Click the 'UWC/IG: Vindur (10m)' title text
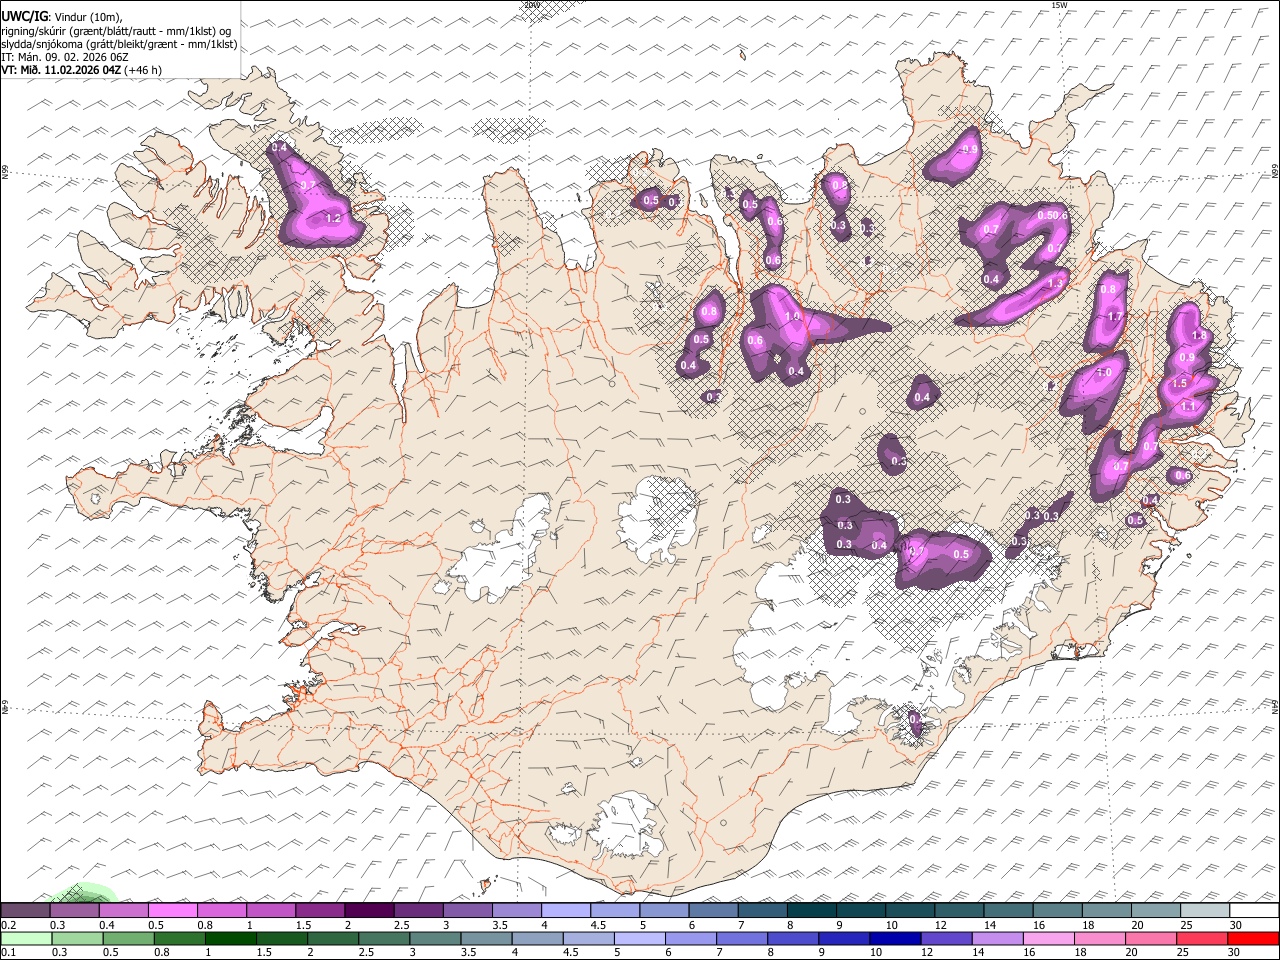This screenshot has height=960, width=1280. coord(62,16)
